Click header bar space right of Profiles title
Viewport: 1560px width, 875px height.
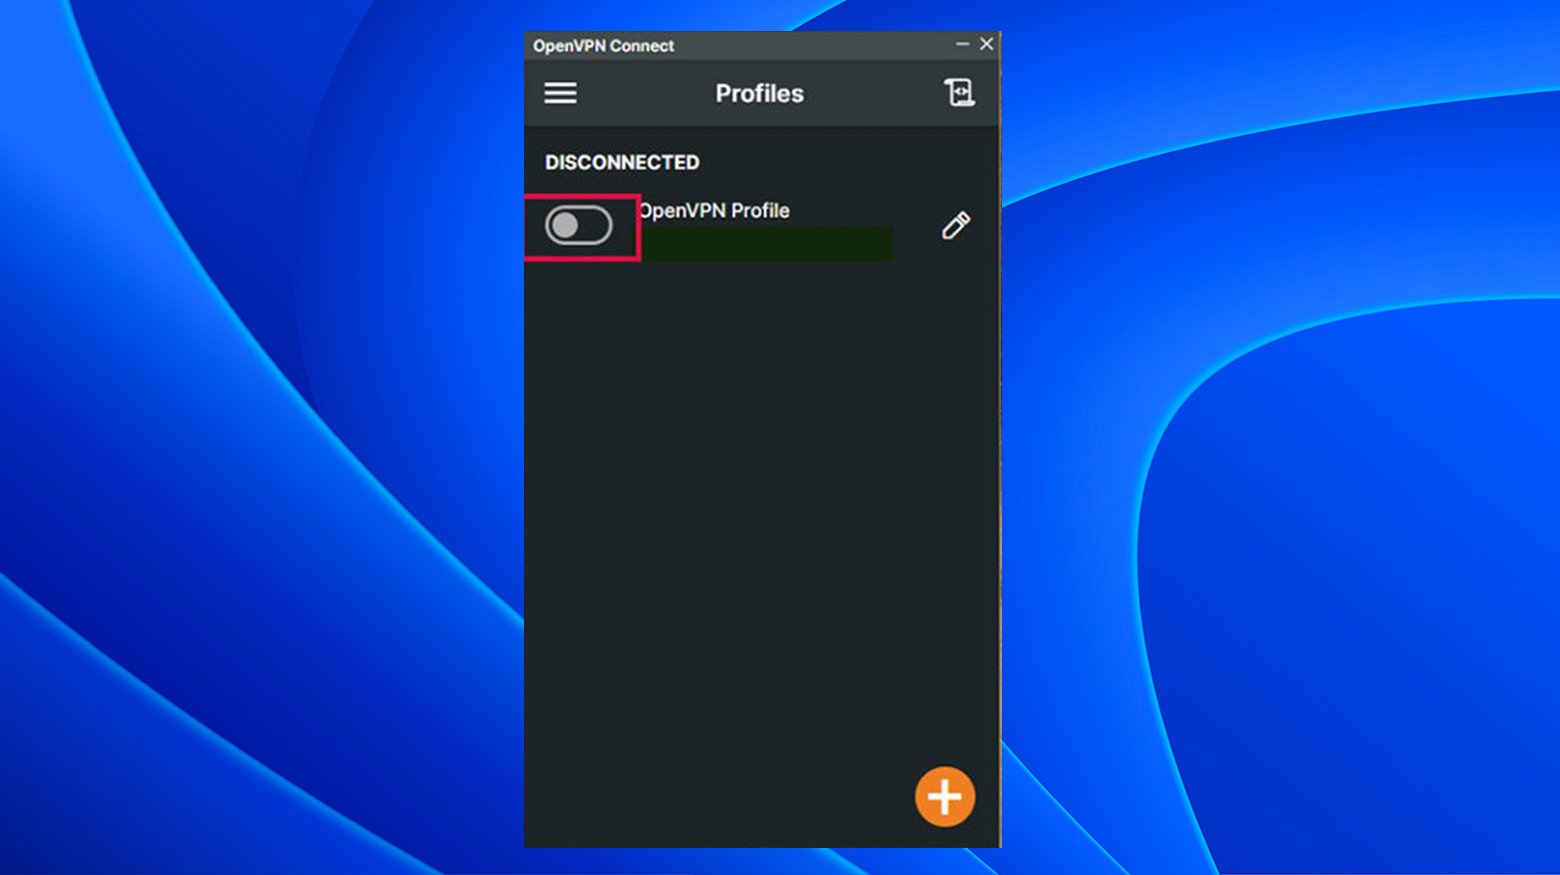pyautogui.click(x=870, y=93)
